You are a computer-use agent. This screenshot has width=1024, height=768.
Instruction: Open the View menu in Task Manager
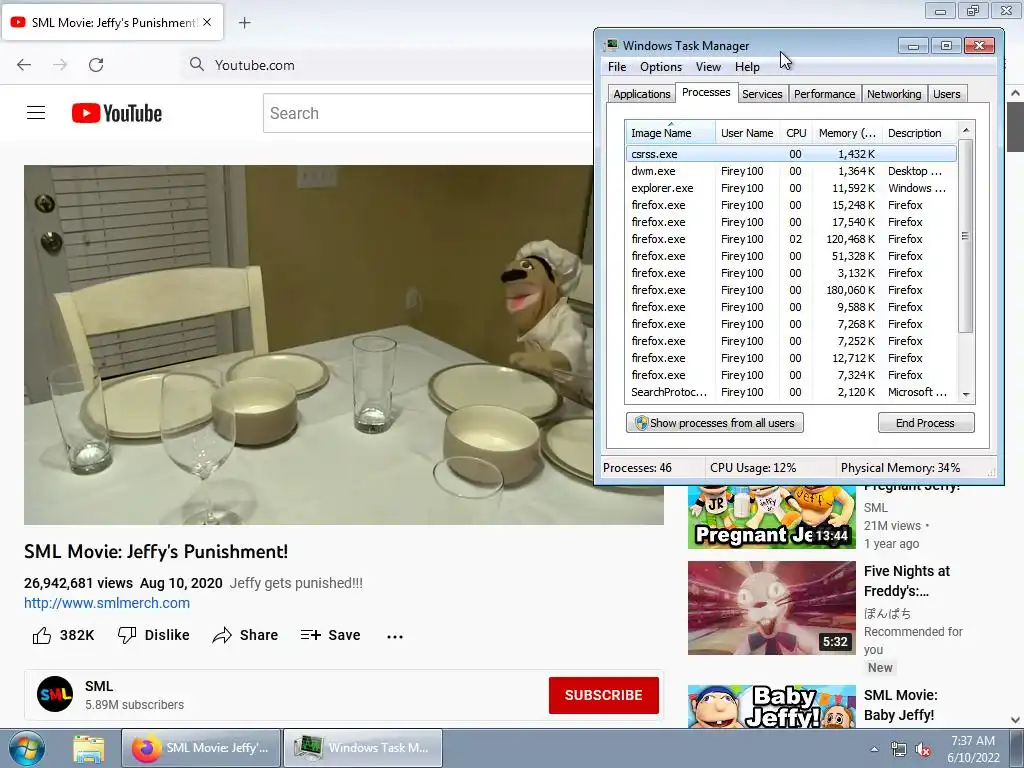[708, 67]
